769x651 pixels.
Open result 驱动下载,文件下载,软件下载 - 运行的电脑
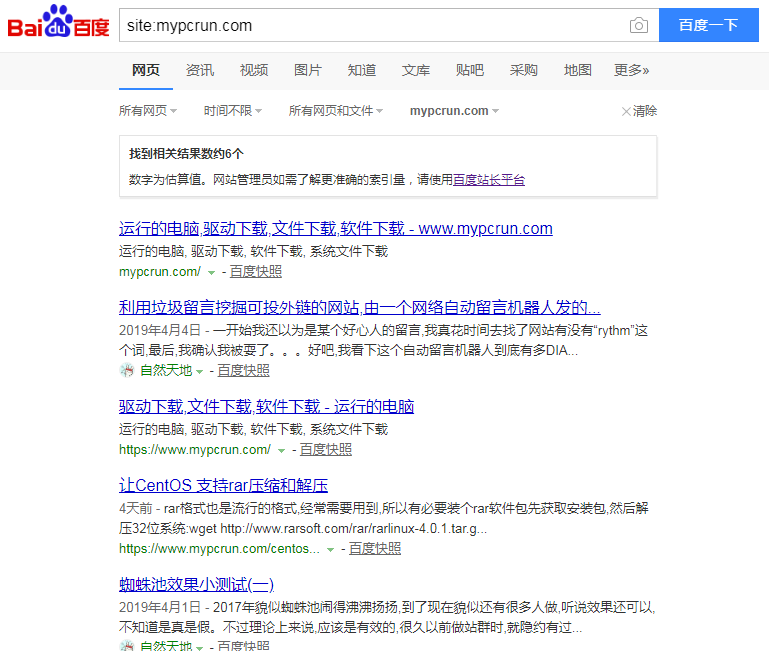[266, 407]
